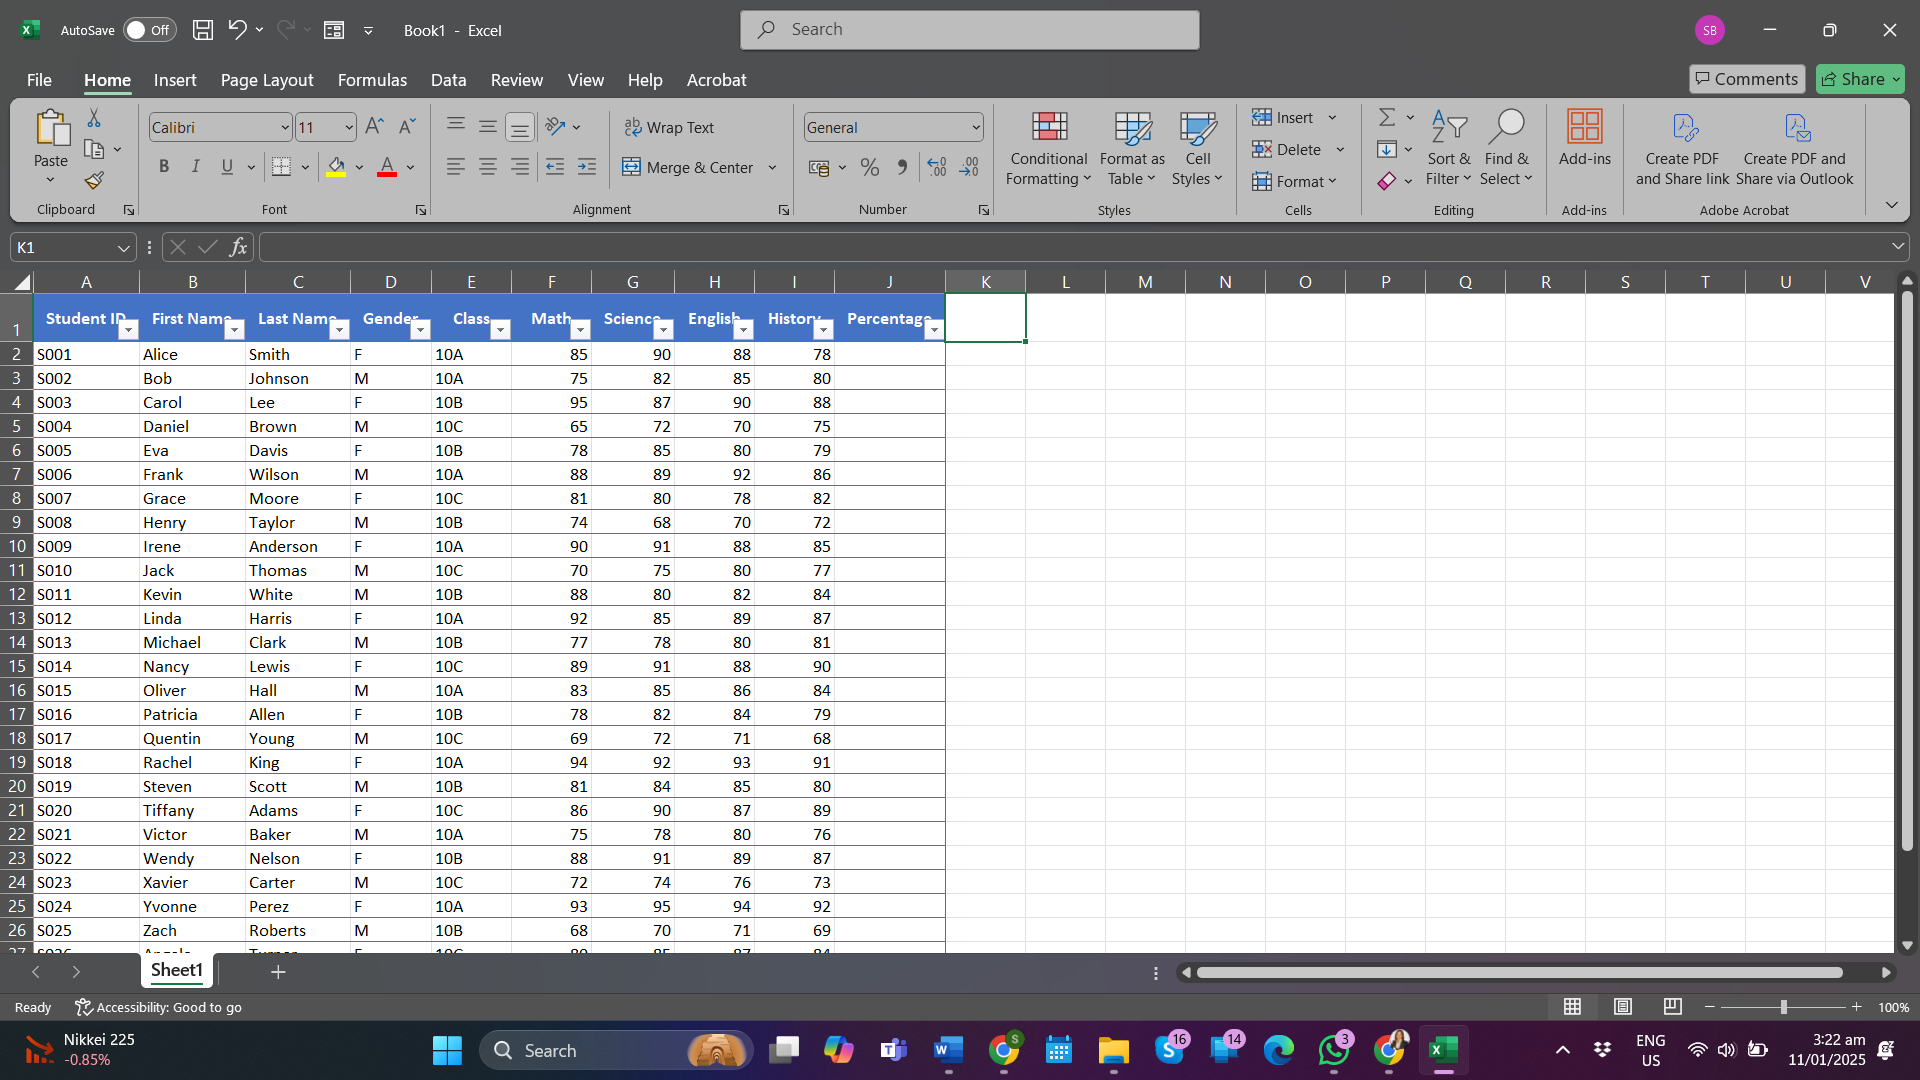Open the Comments pane button
This screenshot has width=1920, height=1080.
point(1746,79)
